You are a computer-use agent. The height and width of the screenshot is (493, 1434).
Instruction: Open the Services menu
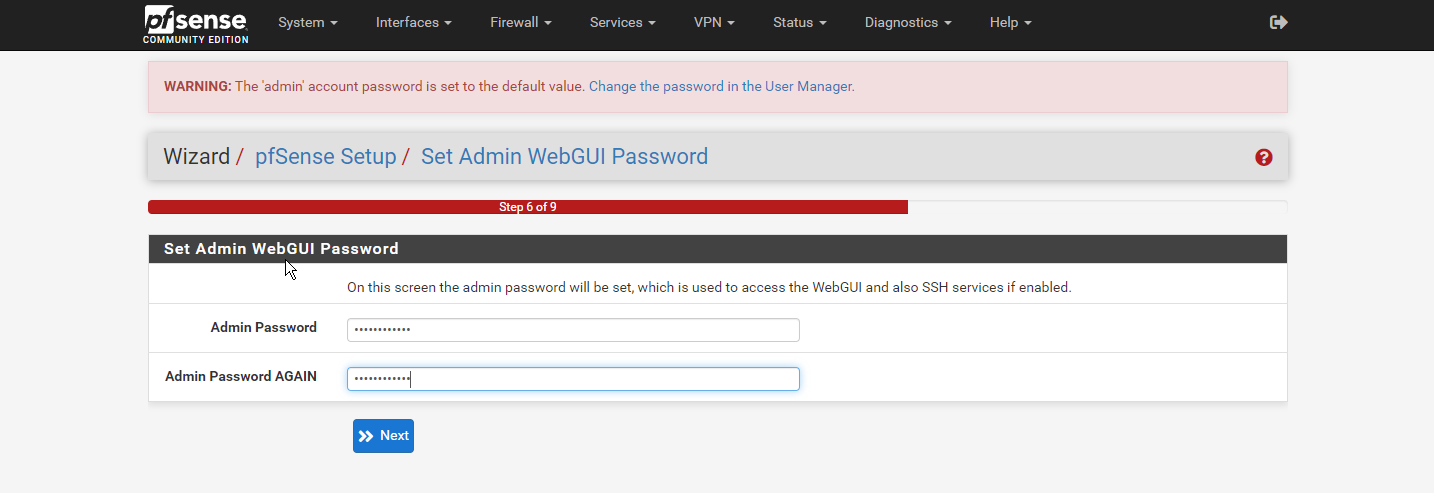(623, 22)
